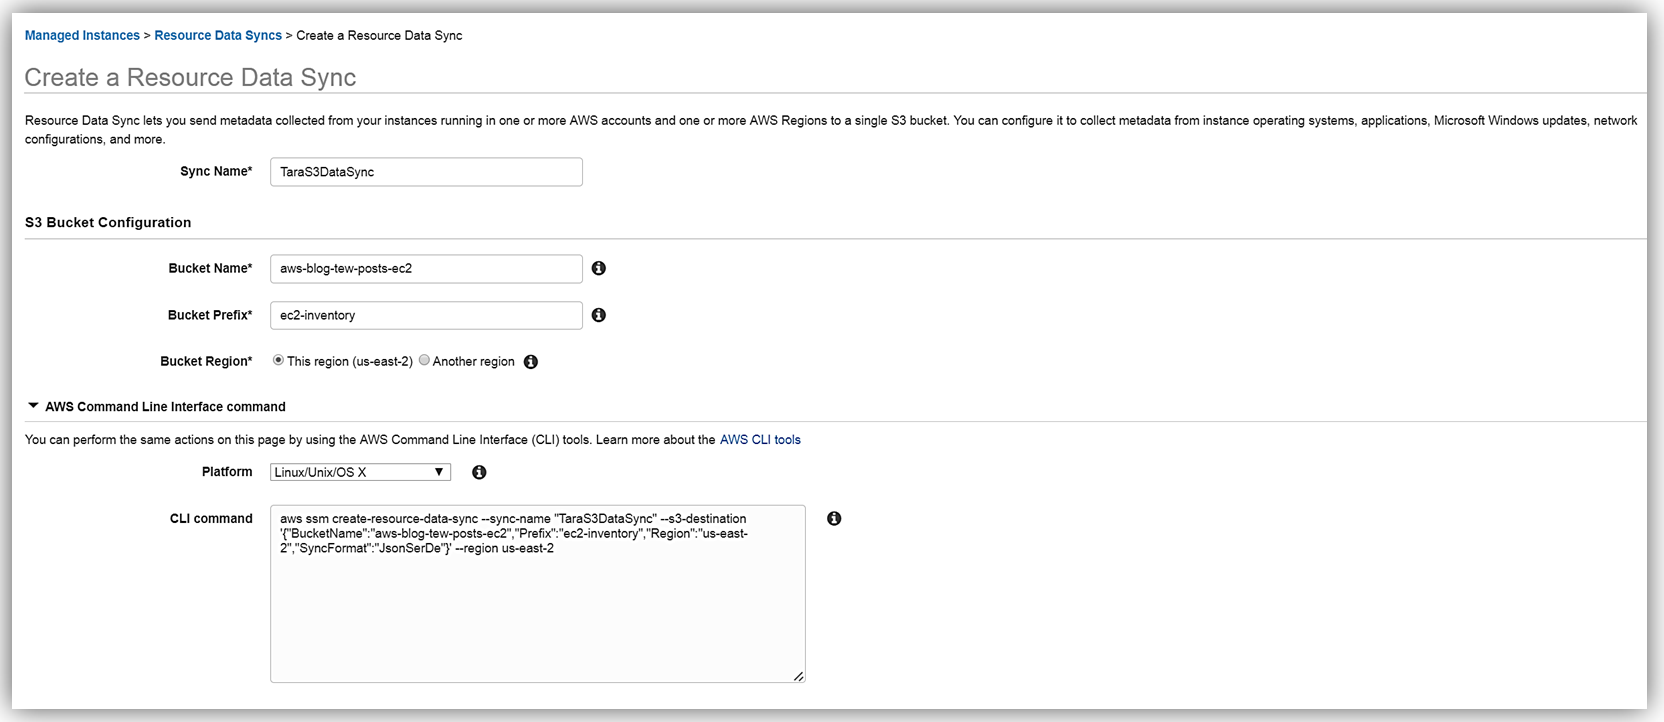Viewport: 1664px width, 722px height.
Task: Open the AWS CLI tools link
Action: 760,440
